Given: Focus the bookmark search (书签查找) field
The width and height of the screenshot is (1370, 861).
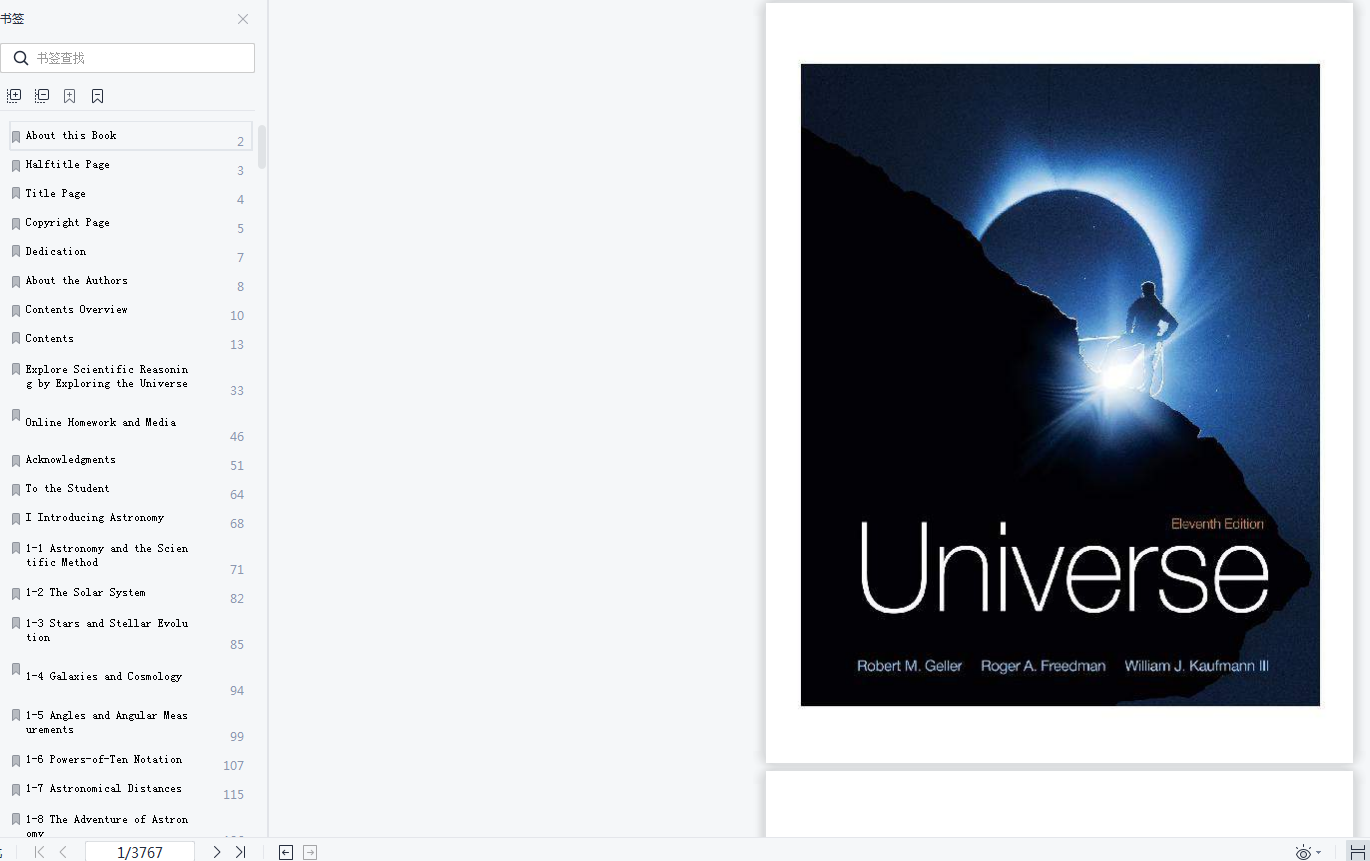Looking at the screenshot, I should (128, 58).
